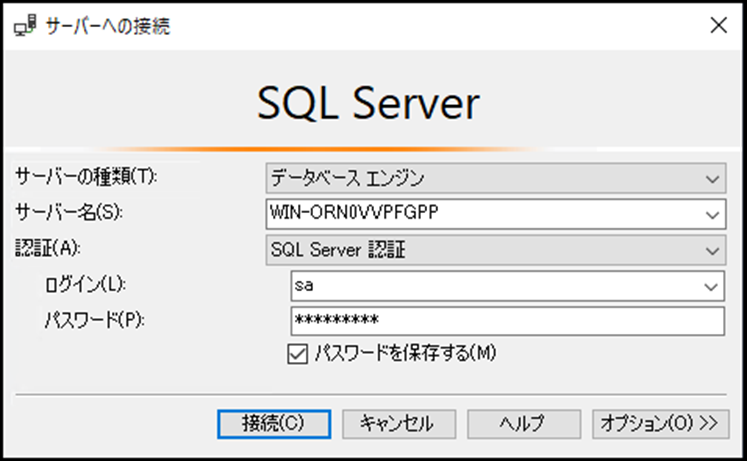Focus the パスワード input field
Image resolution: width=747 pixels, height=461 pixels.
(507, 321)
